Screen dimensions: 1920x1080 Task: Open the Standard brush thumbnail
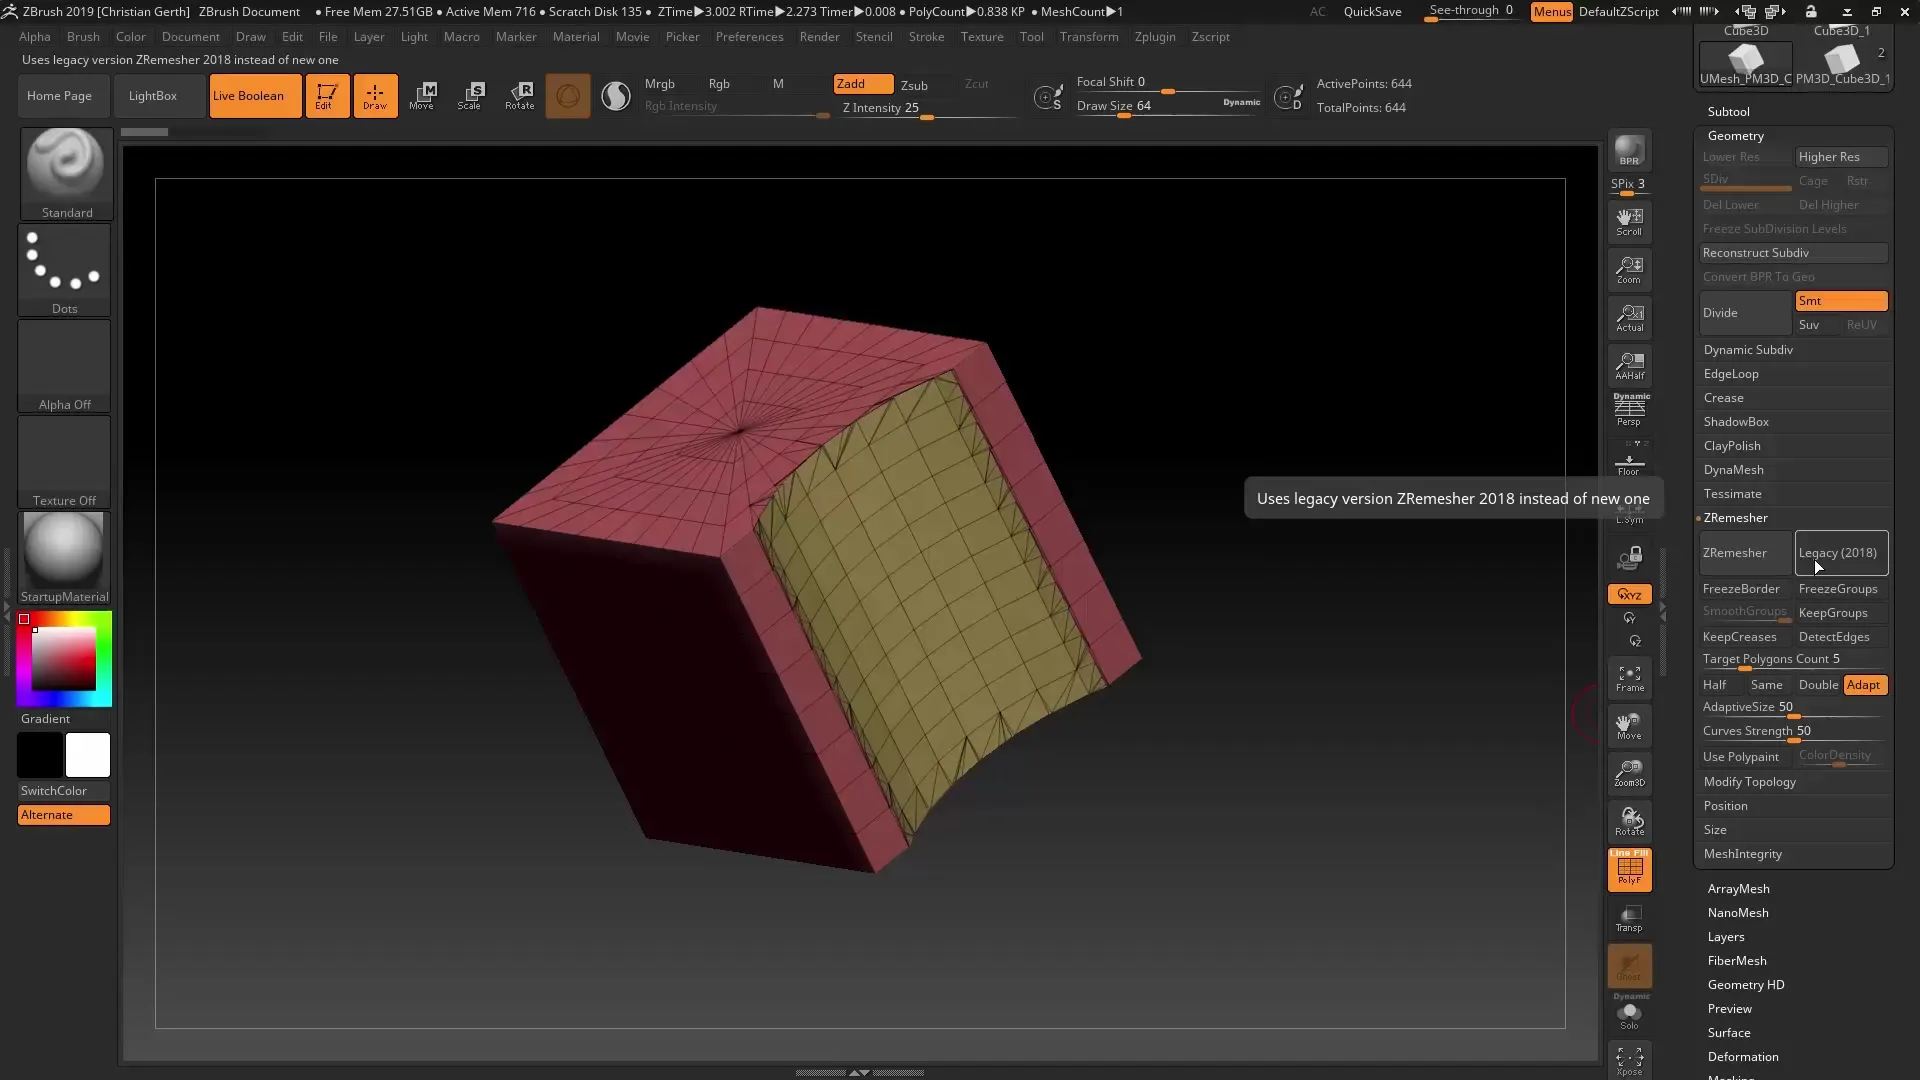coord(66,173)
